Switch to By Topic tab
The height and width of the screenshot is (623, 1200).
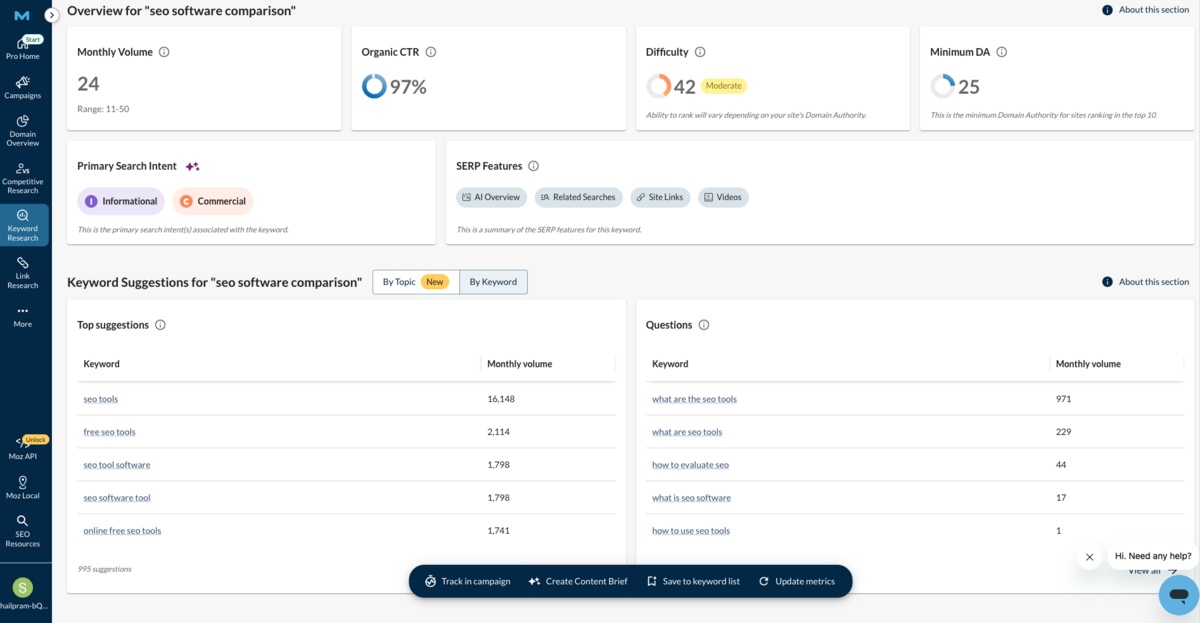[x=416, y=282]
